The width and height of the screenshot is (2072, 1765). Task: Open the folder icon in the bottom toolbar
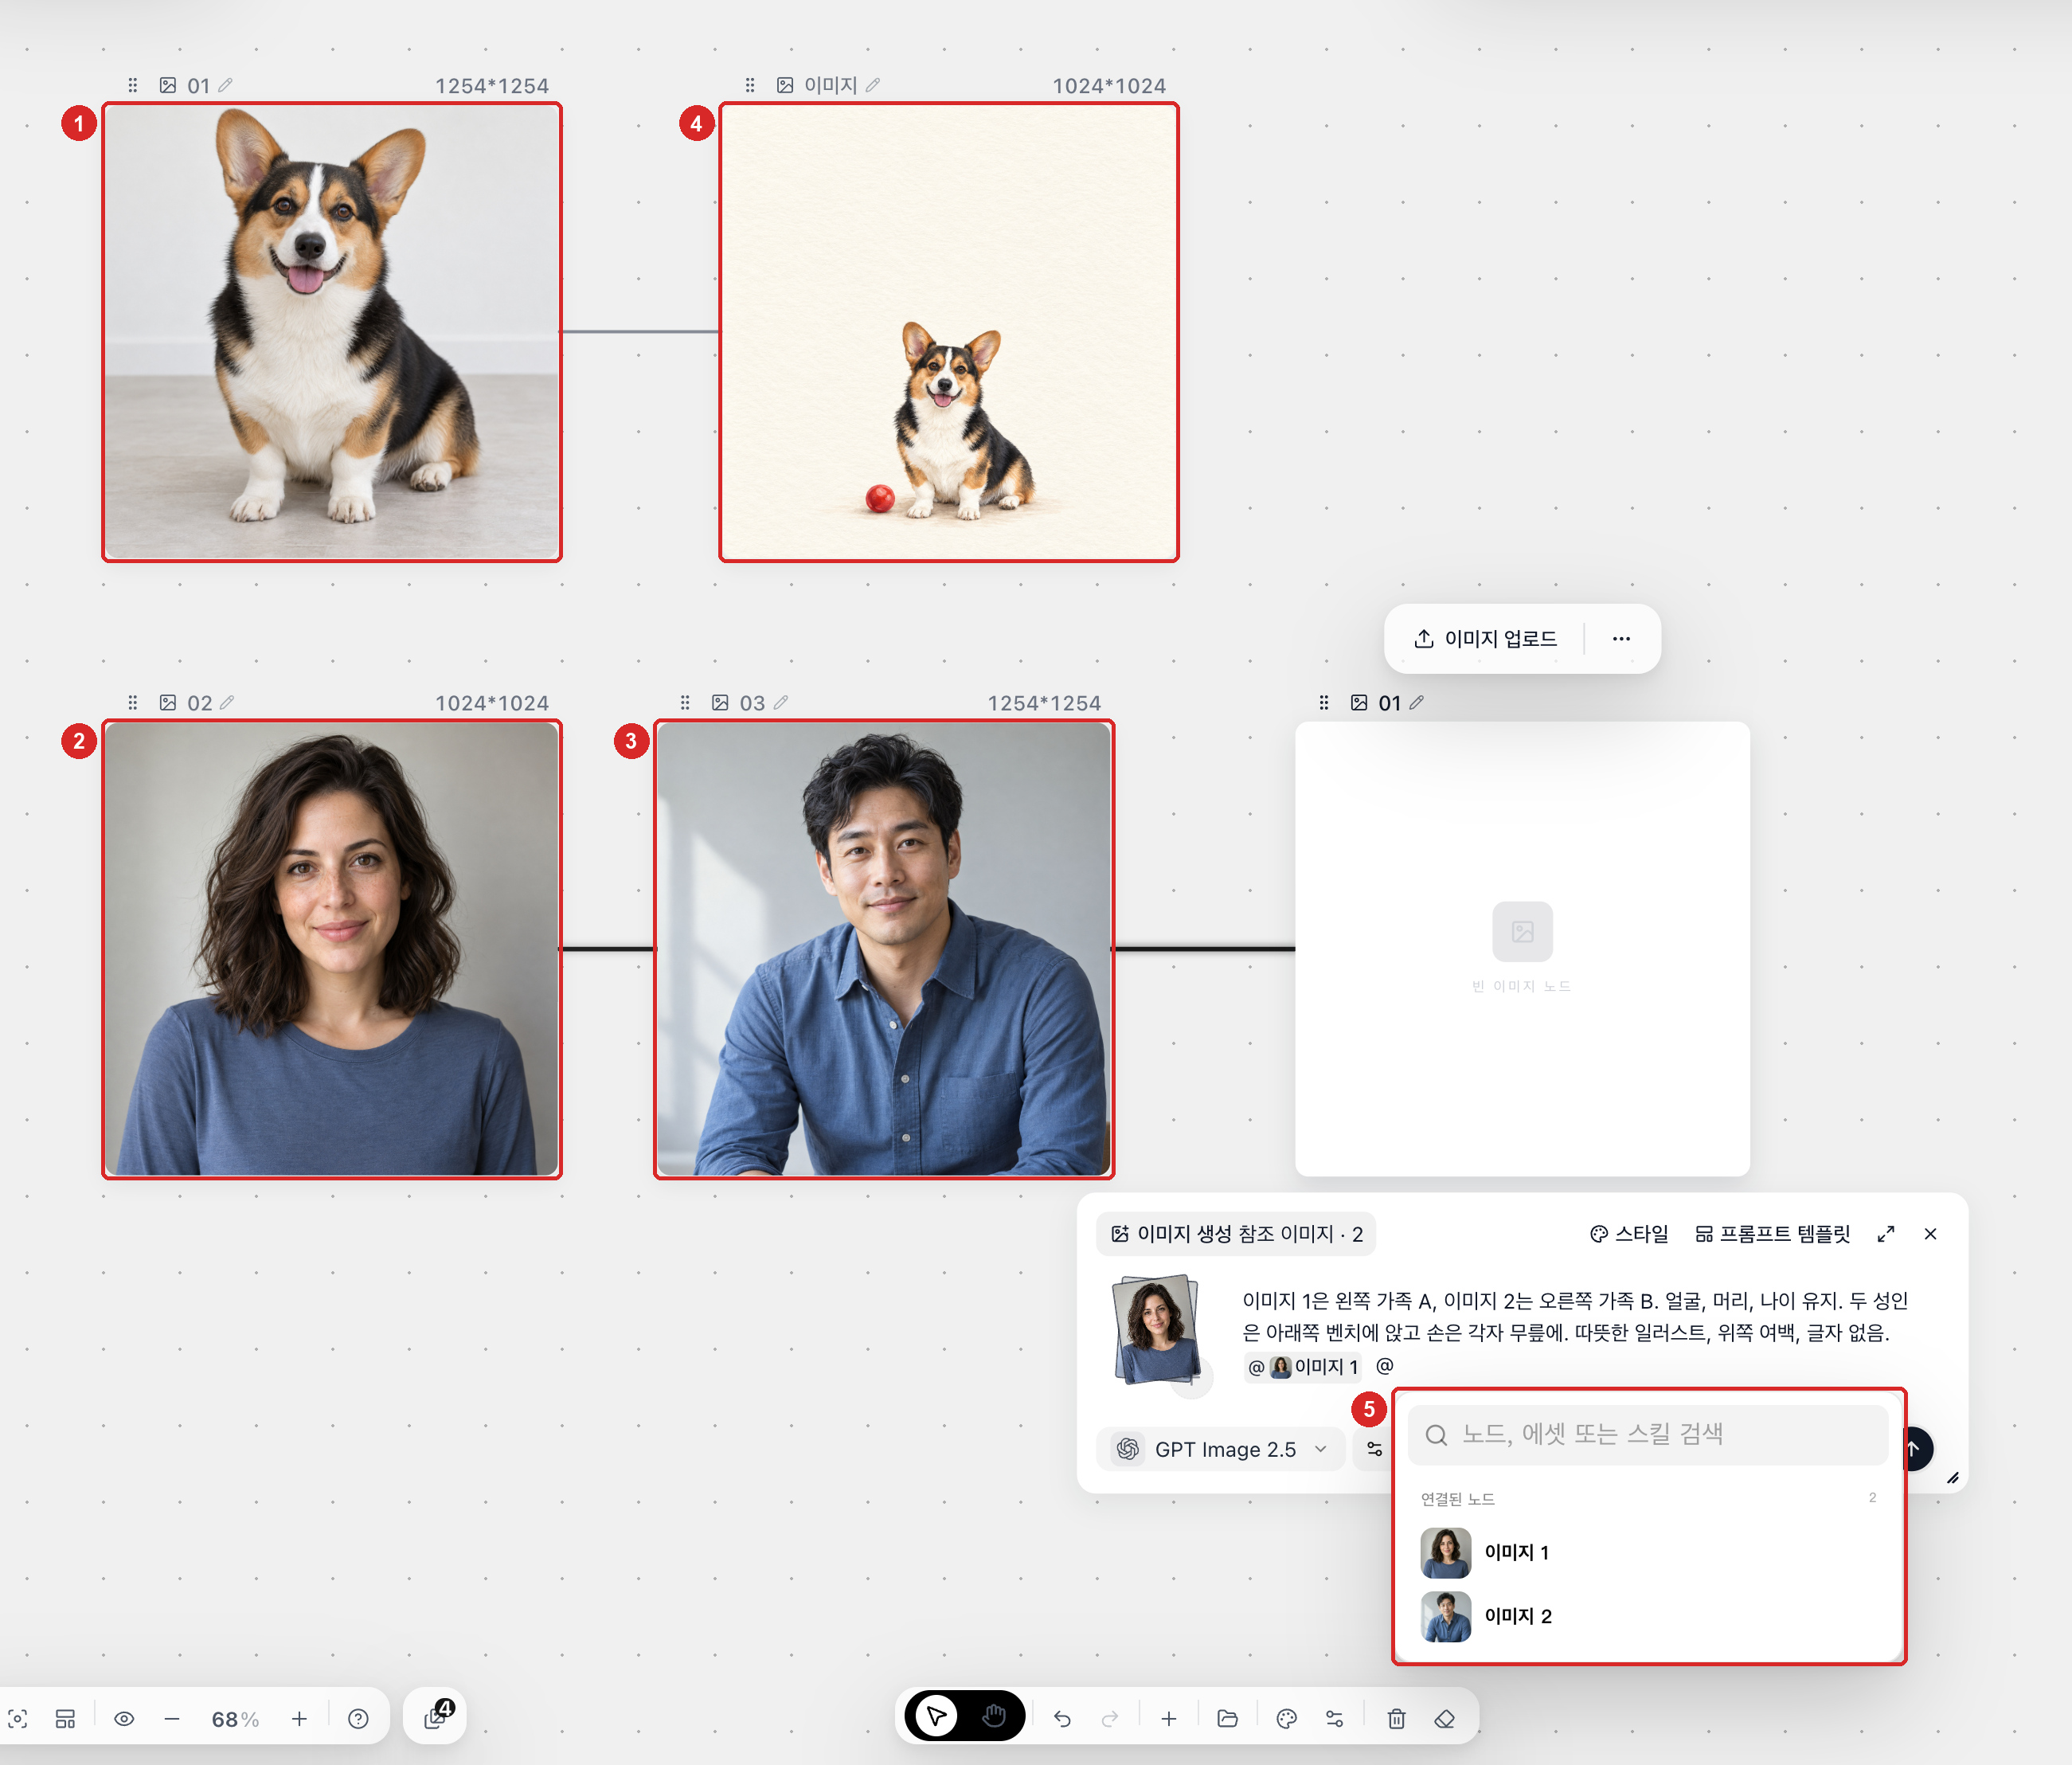point(1227,1718)
